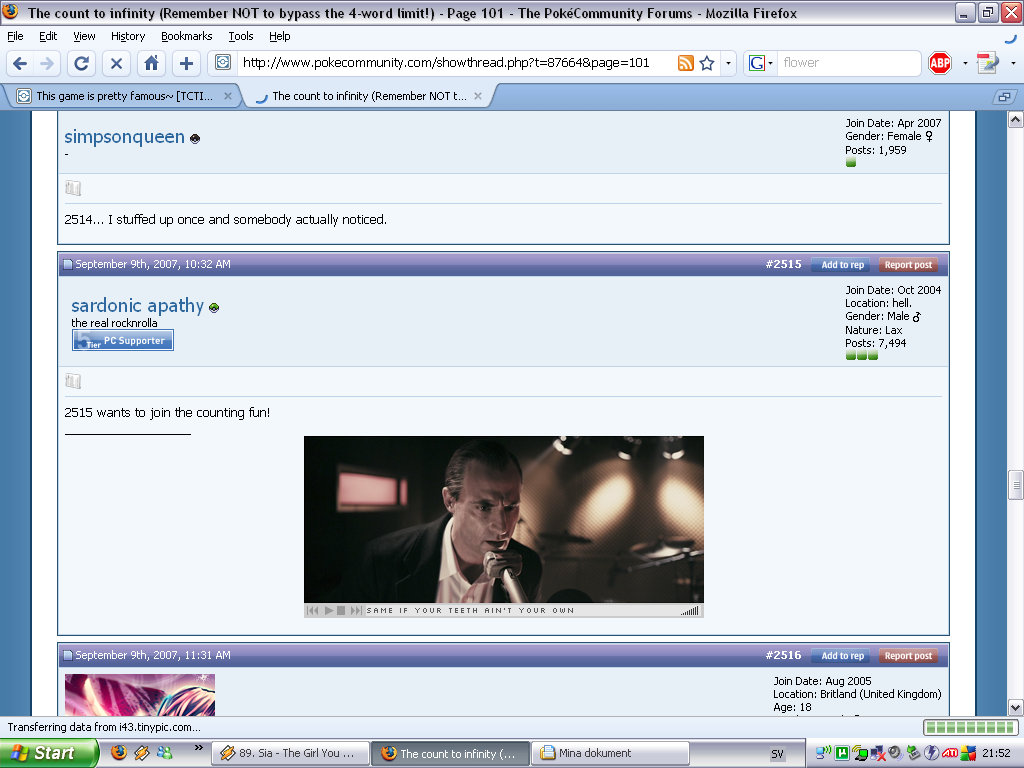Report post #2516
1024x768 pixels.
pyautogui.click(x=908, y=656)
